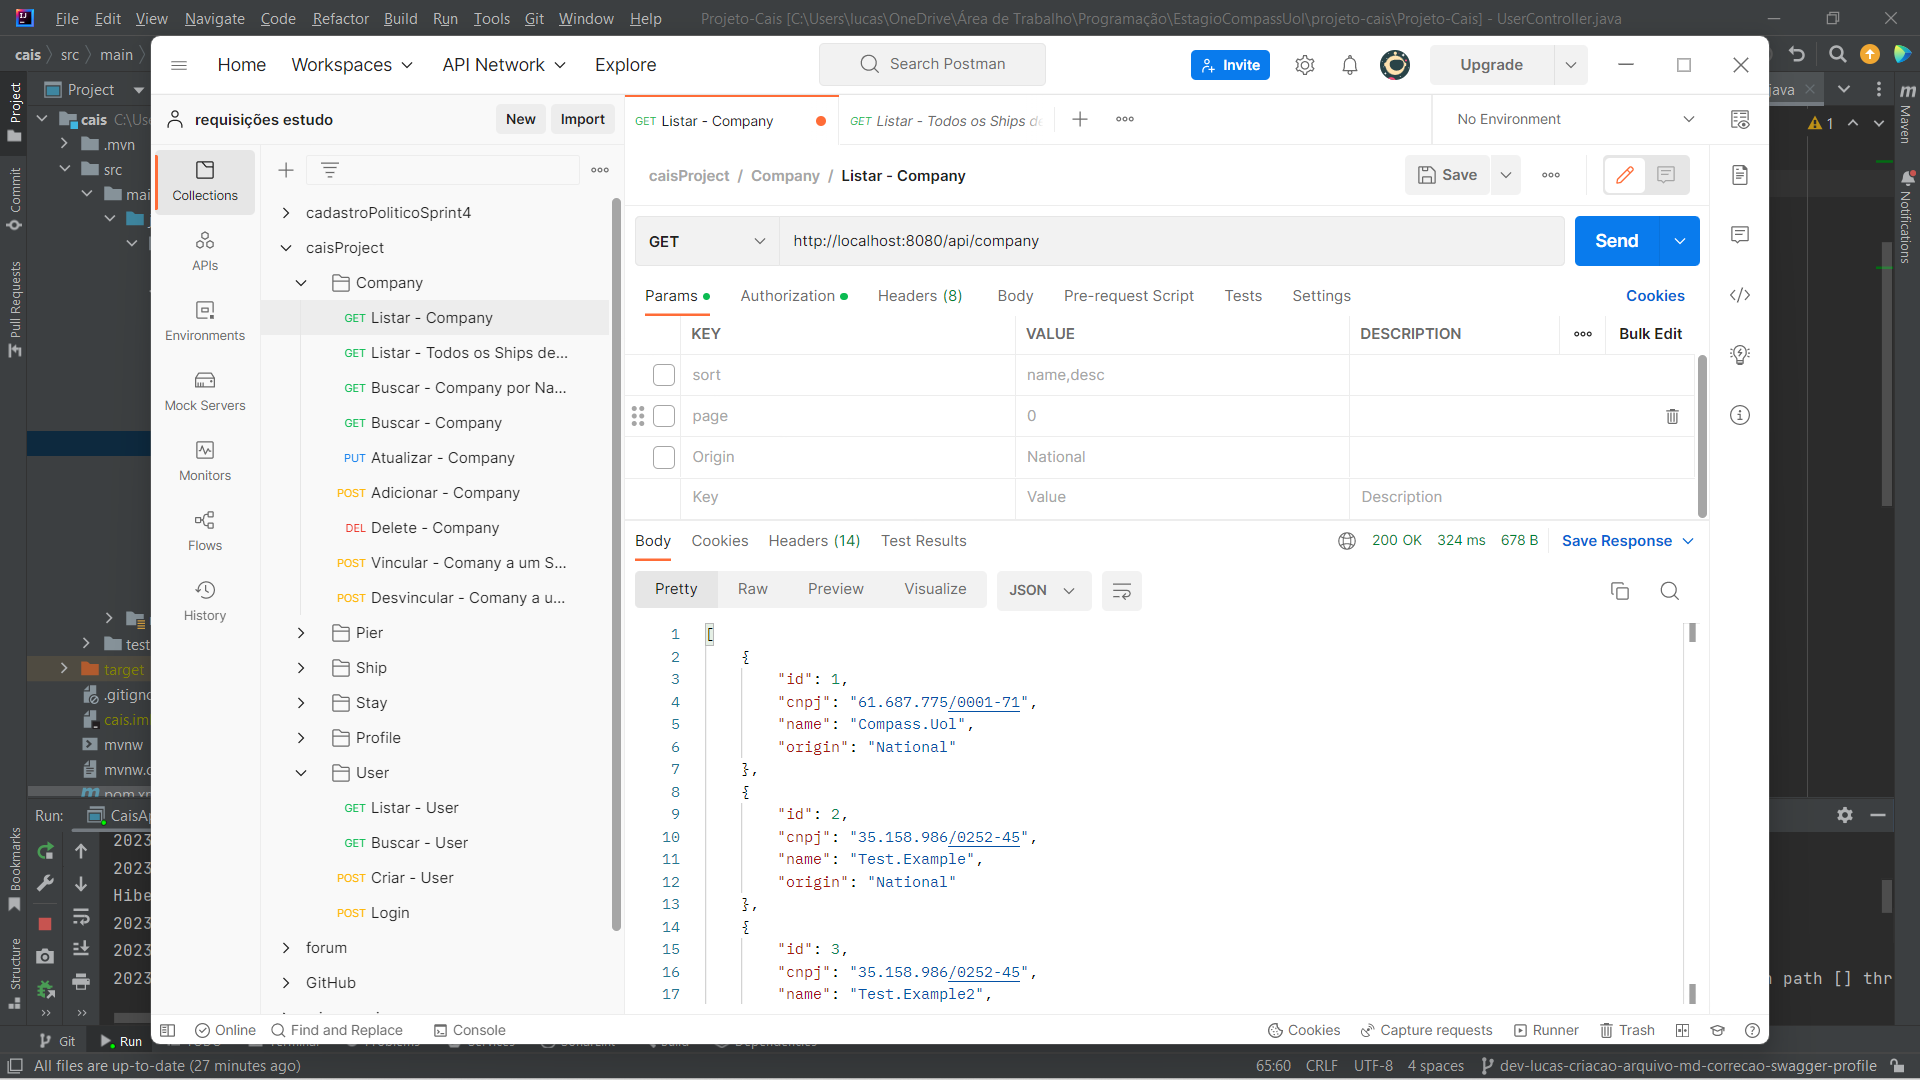
Task: Change response format from JSON dropdown
Action: [x=1043, y=590]
